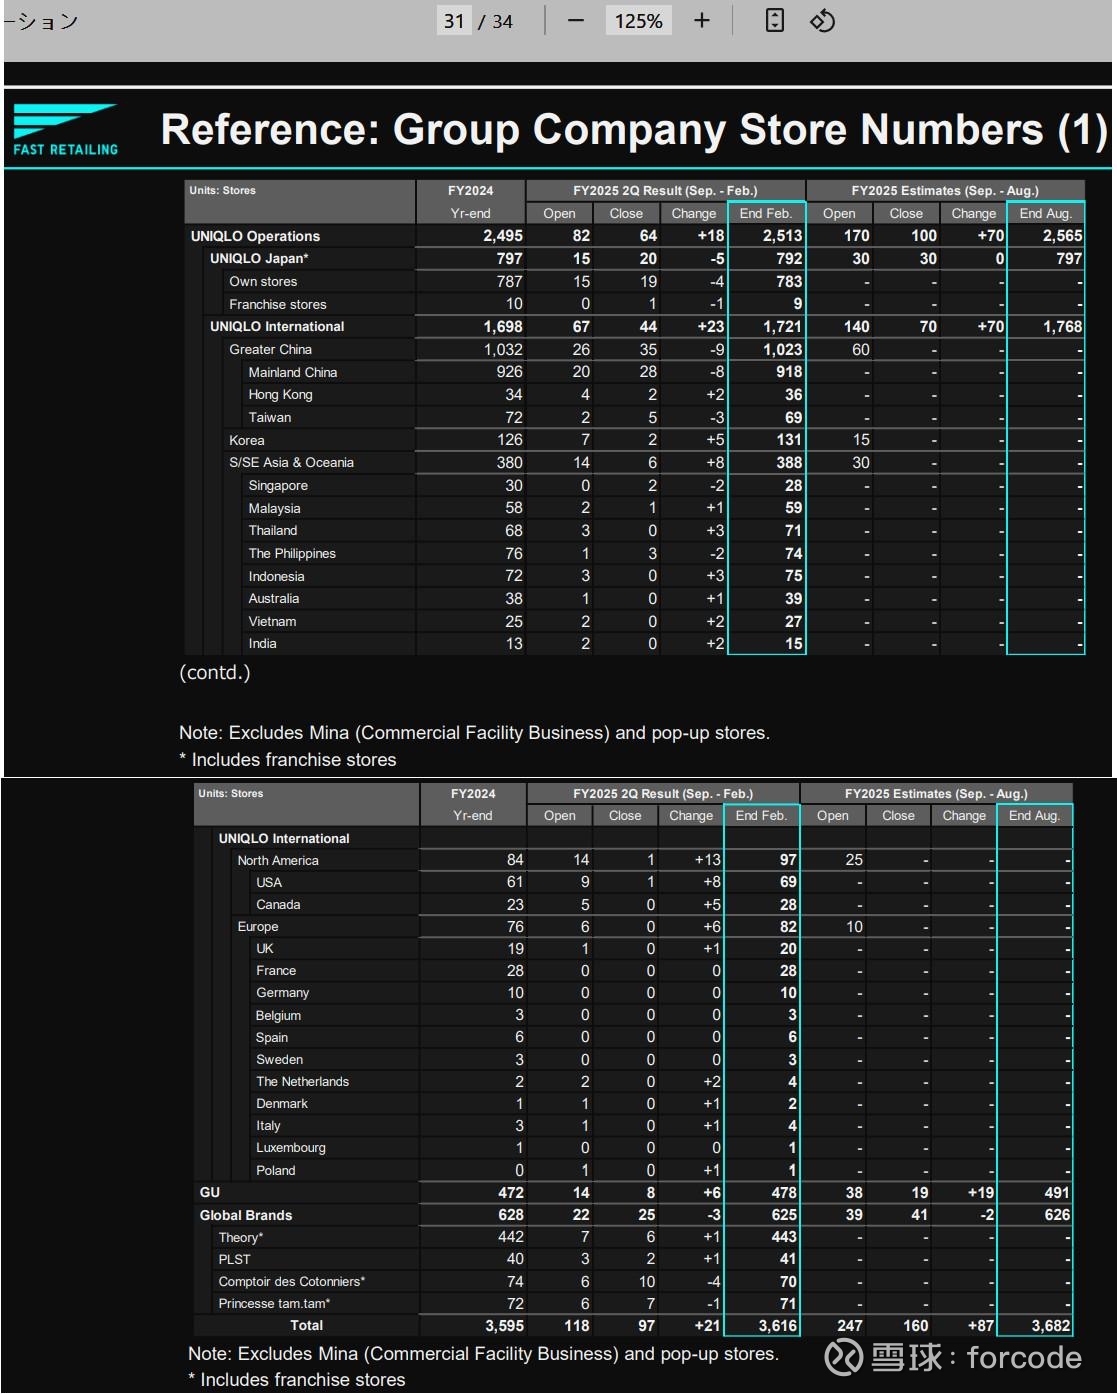The height and width of the screenshot is (1394, 1117).
Task: Click 'Malaysia' row label
Action: point(275,508)
